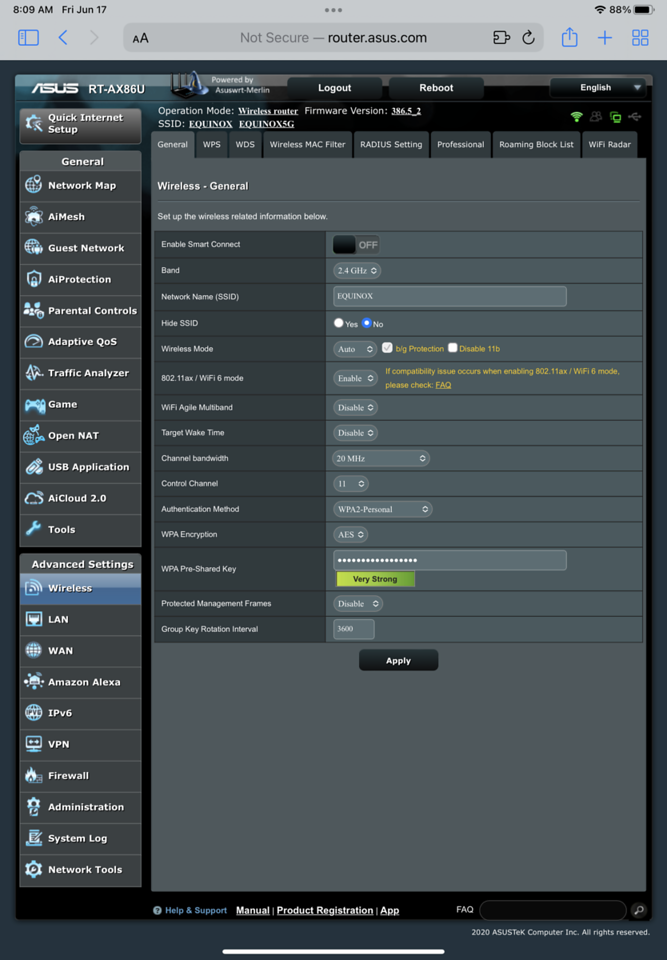The width and height of the screenshot is (667, 960).
Task: Open Target Wake Time dropdown
Action: (355, 433)
